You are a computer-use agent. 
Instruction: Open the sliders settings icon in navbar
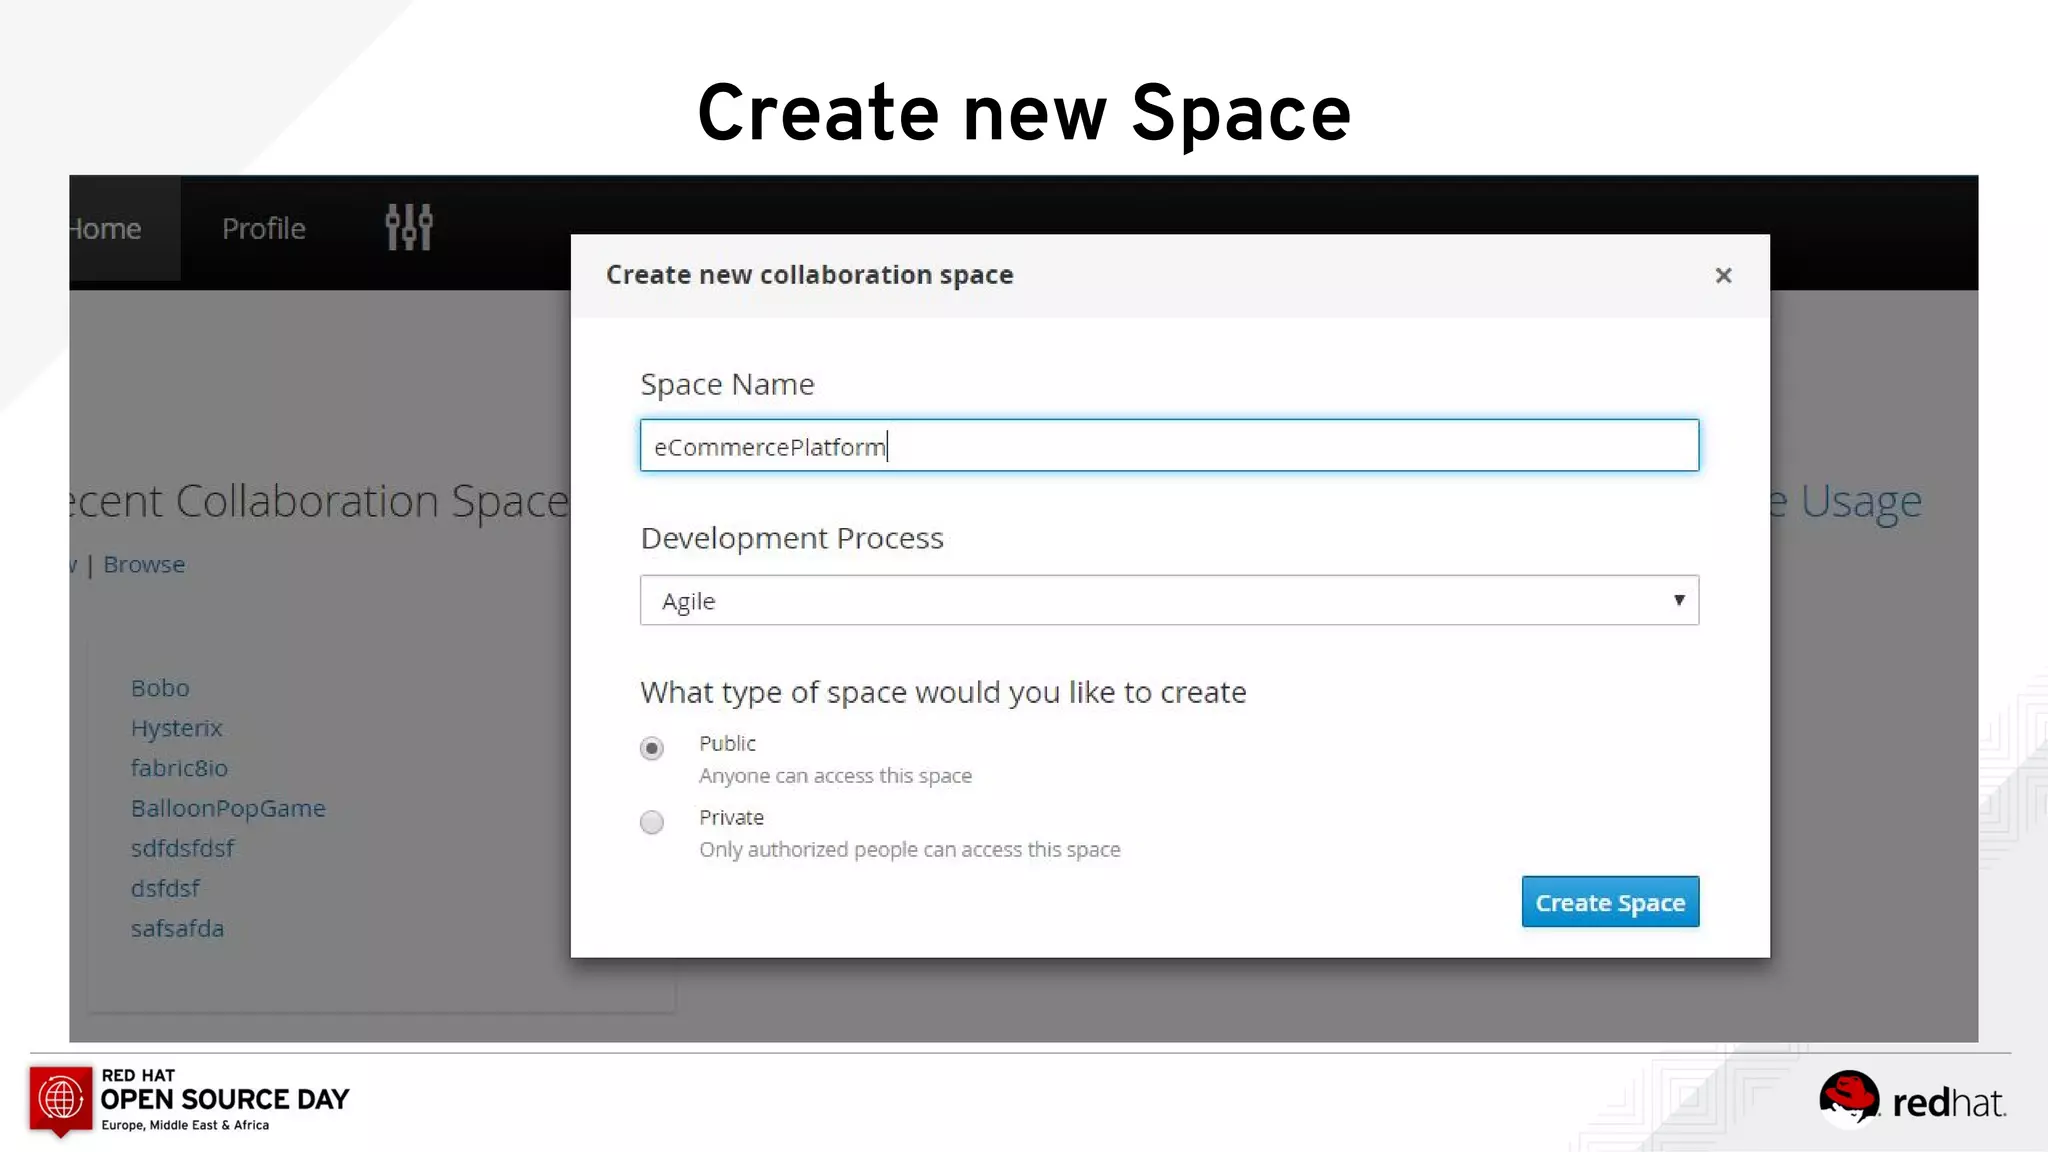pyautogui.click(x=409, y=227)
